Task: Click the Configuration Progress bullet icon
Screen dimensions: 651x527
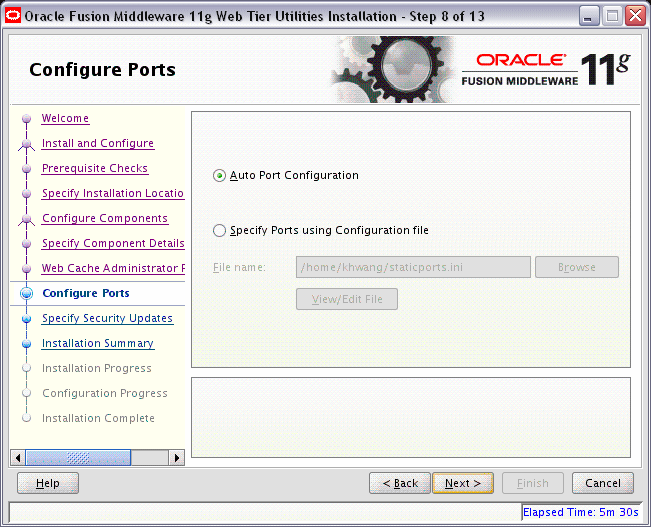Action: click(x=27, y=393)
